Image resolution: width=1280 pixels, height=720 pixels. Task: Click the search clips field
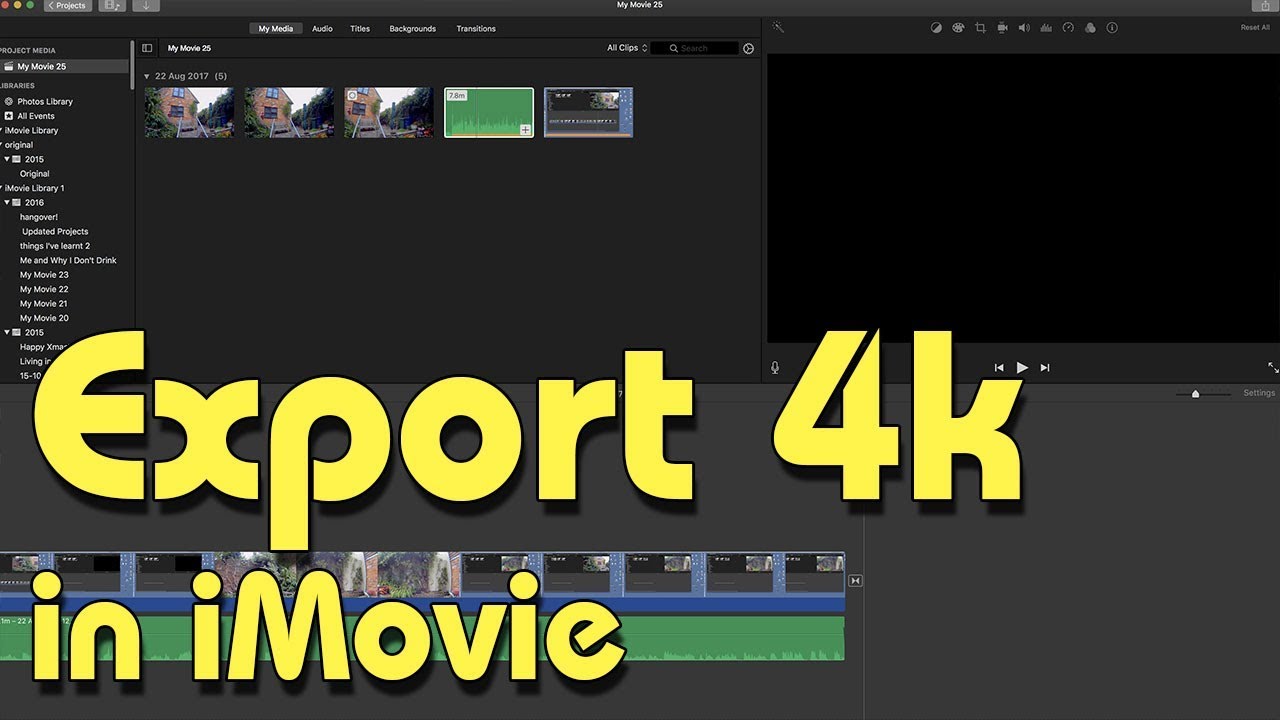[x=695, y=48]
